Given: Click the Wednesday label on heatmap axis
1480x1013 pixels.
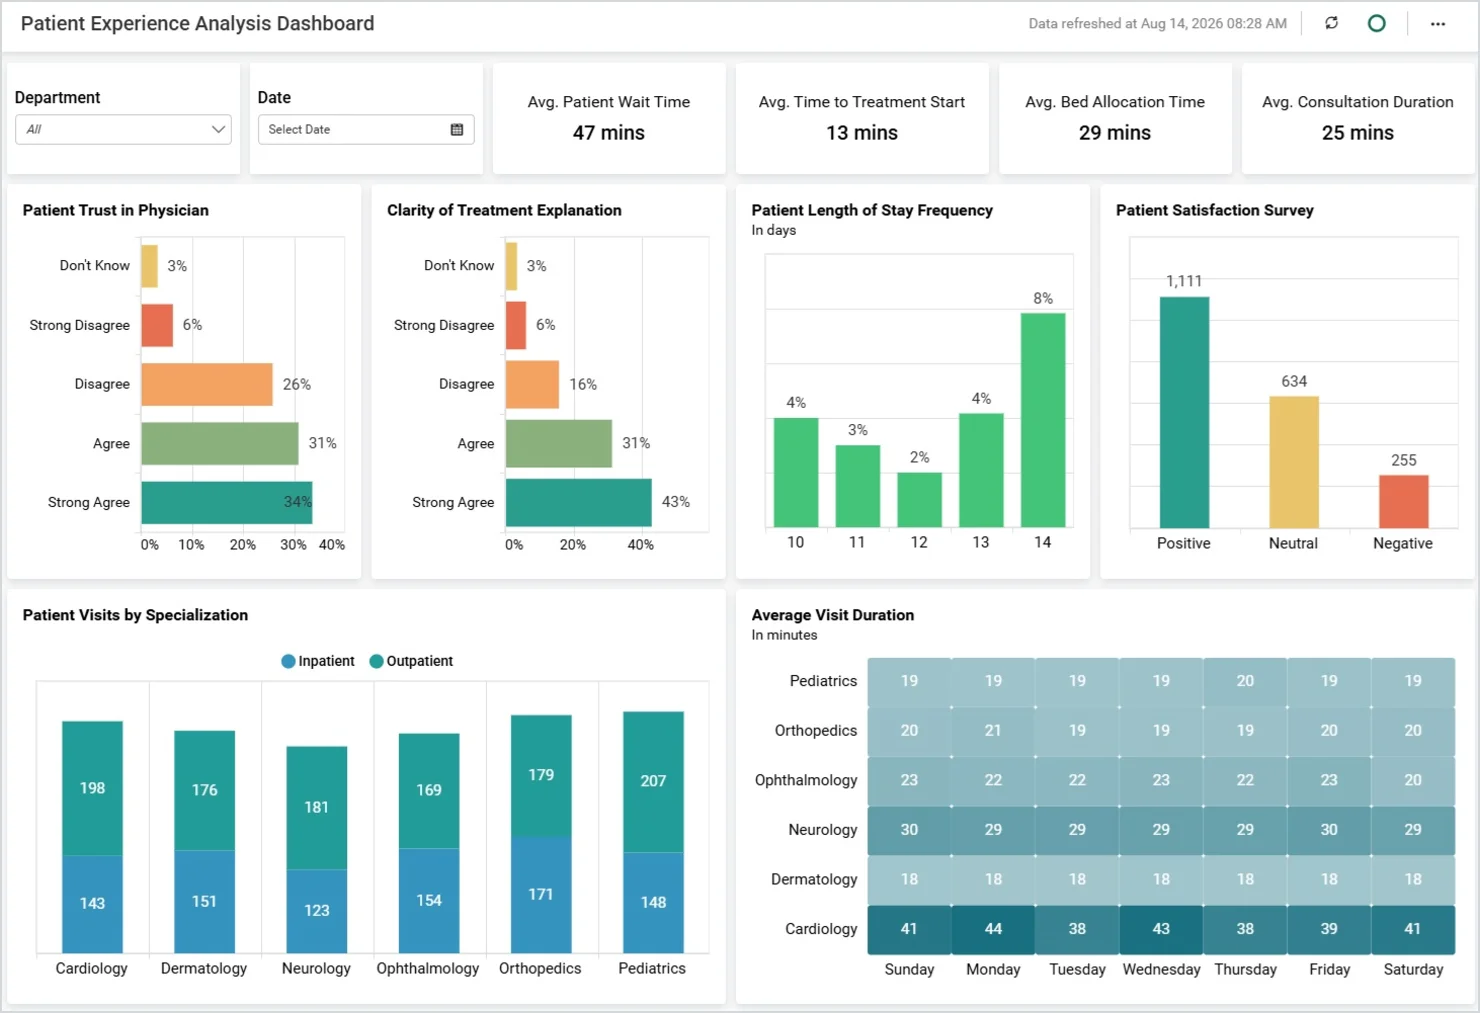Looking at the screenshot, I should point(1161,969).
